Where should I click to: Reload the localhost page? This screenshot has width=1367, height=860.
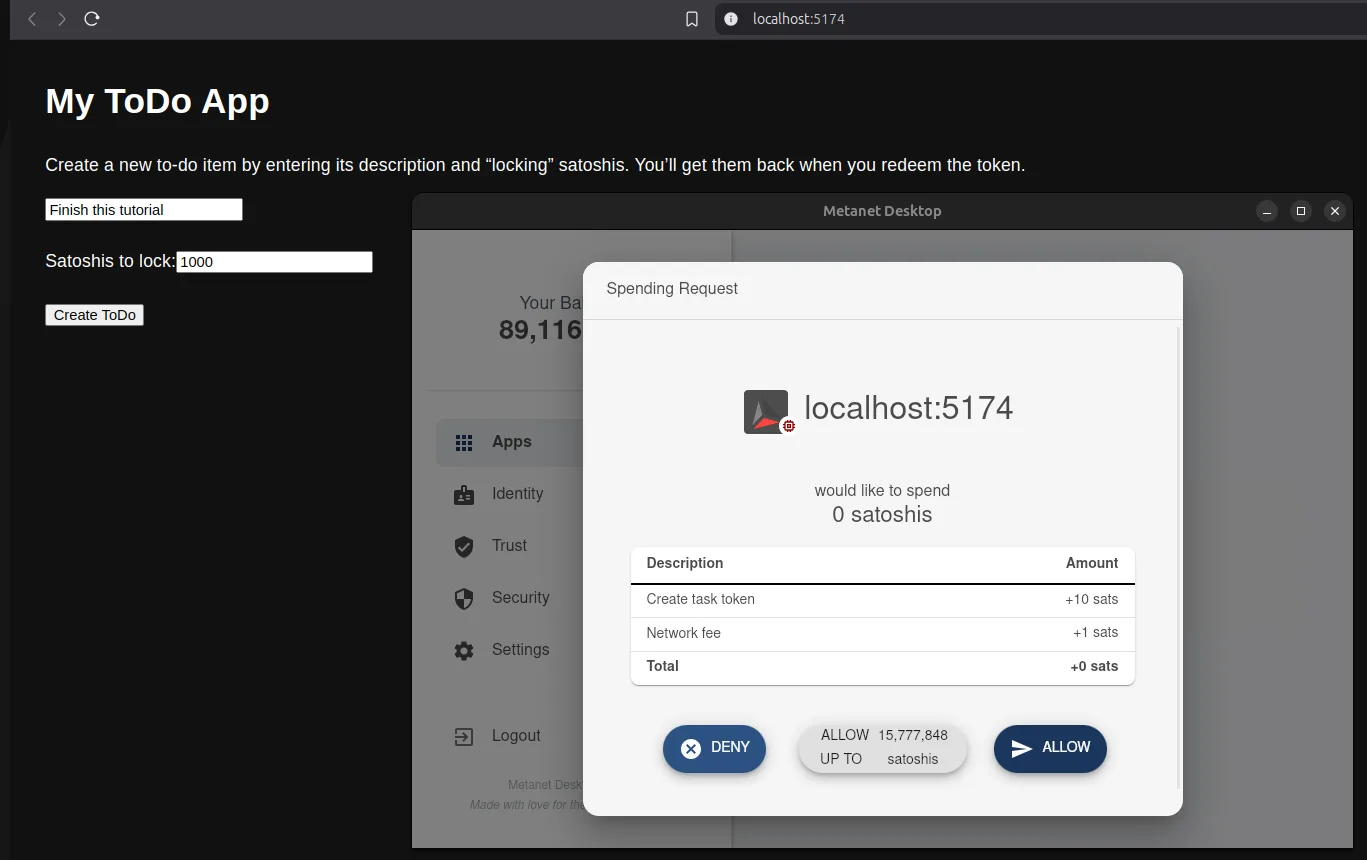pyautogui.click(x=92, y=19)
